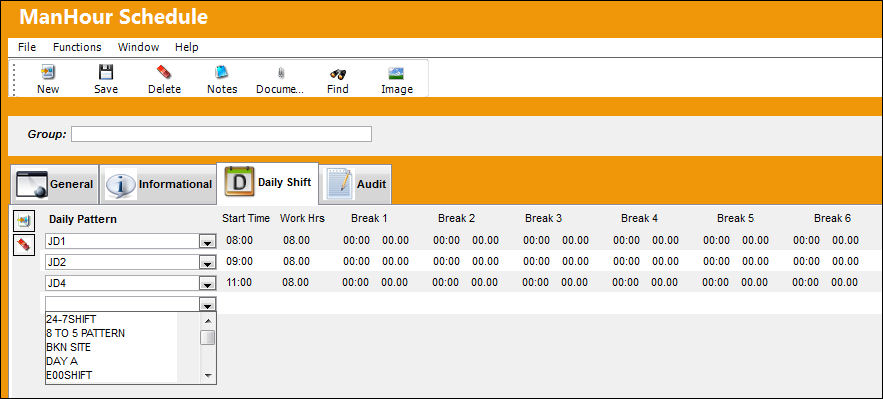Open the Documents paperclip icon
This screenshot has width=883, height=399.
280,73
